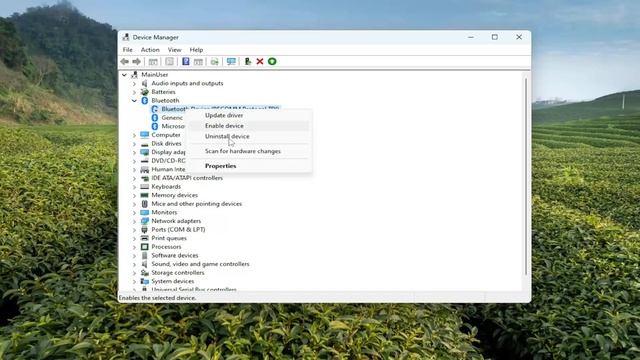
Task: Collapse the MainUser root node
Action: pos(124,75)
